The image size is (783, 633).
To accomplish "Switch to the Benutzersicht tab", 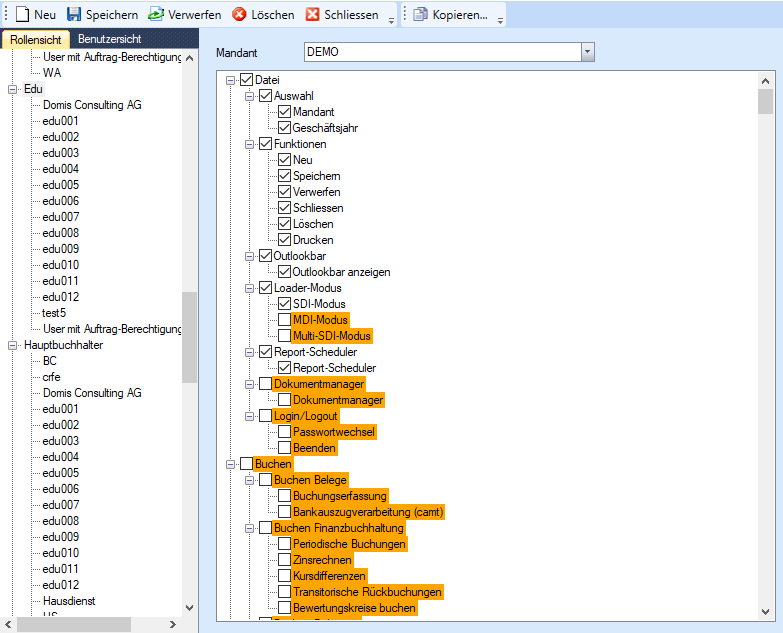I will point(110,39).
